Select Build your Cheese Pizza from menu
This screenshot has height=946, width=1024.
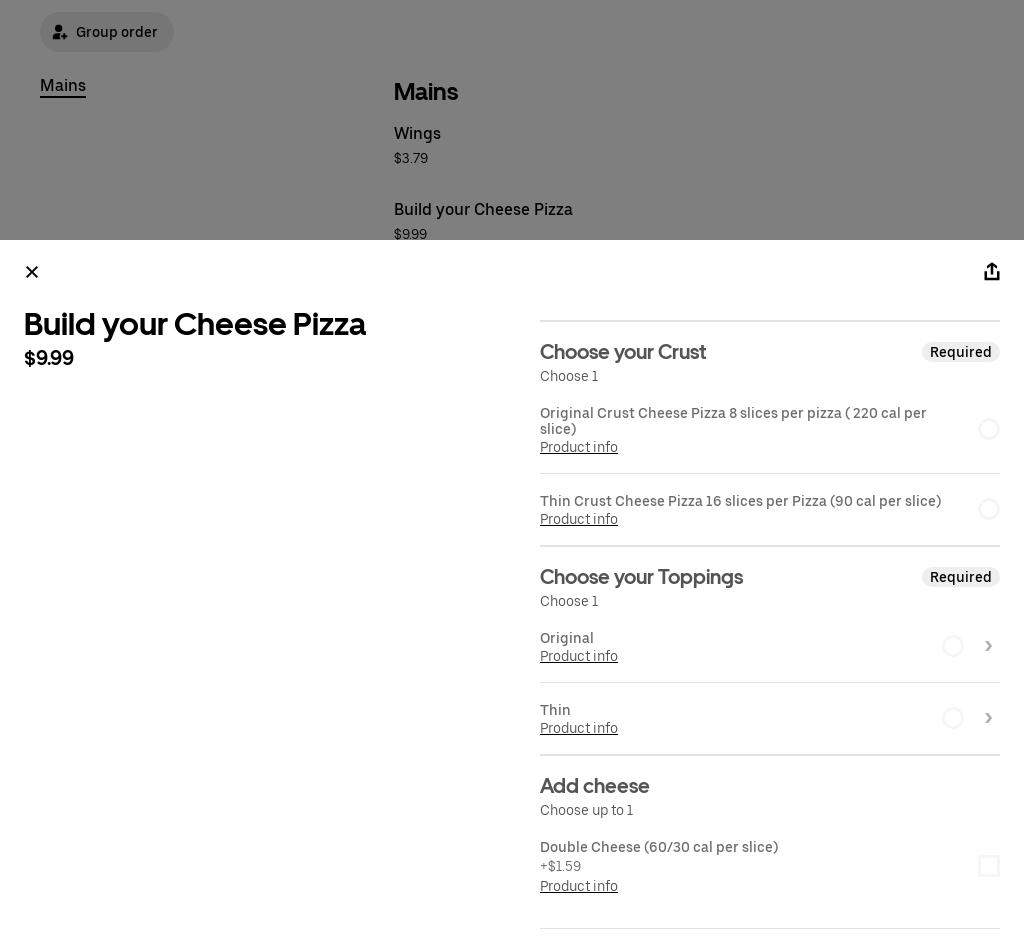pos(483,210)
